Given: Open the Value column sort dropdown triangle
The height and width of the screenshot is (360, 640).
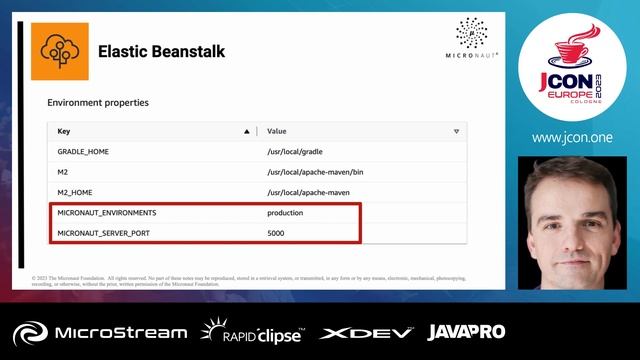Looking at the screenshot, I should tap(456, 131).
